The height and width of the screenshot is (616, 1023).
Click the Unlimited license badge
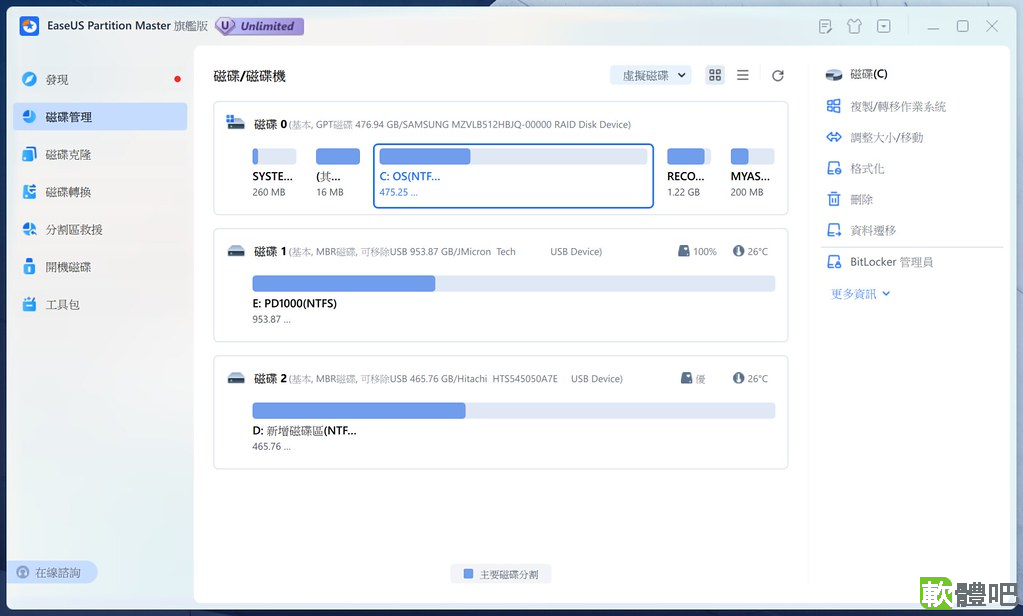pyautogui.click(x=260, y=26)
